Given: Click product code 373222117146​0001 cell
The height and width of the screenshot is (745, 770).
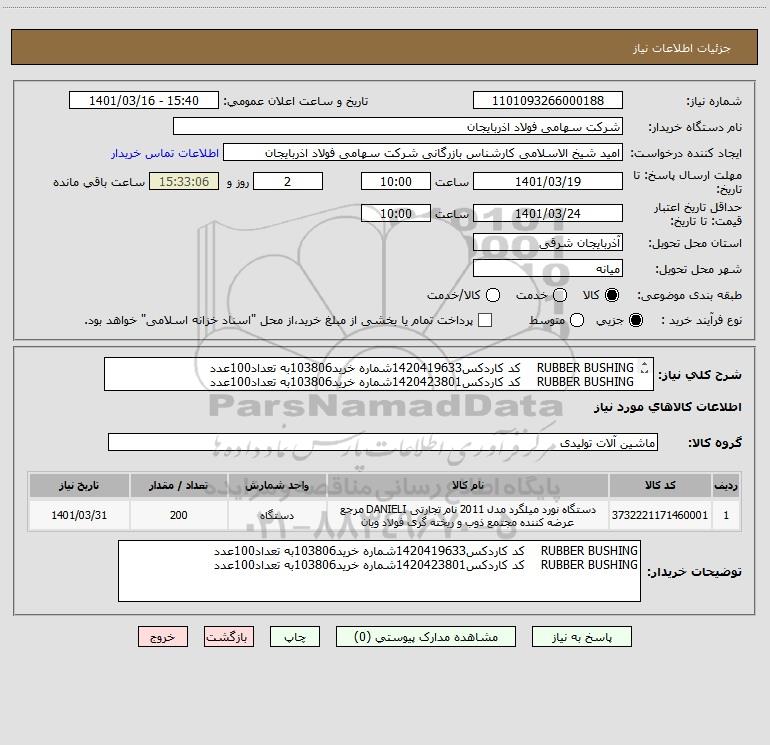Looking at the screenshot, I should click(660, 515).
